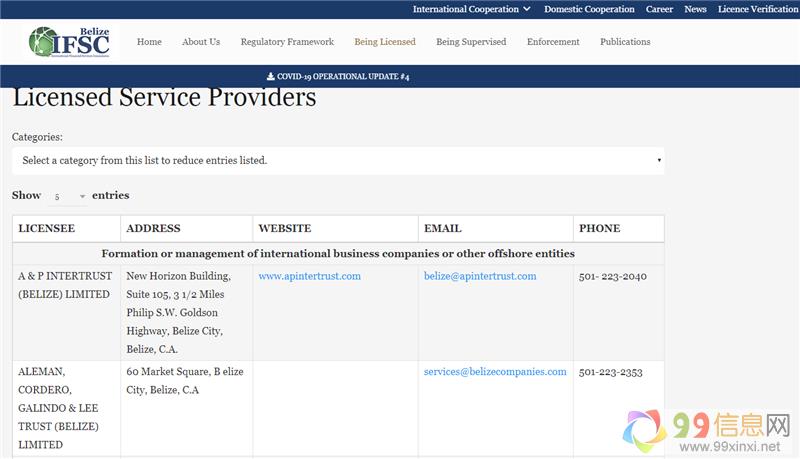Expand the International Cooperation menu

tap(472, 9)
